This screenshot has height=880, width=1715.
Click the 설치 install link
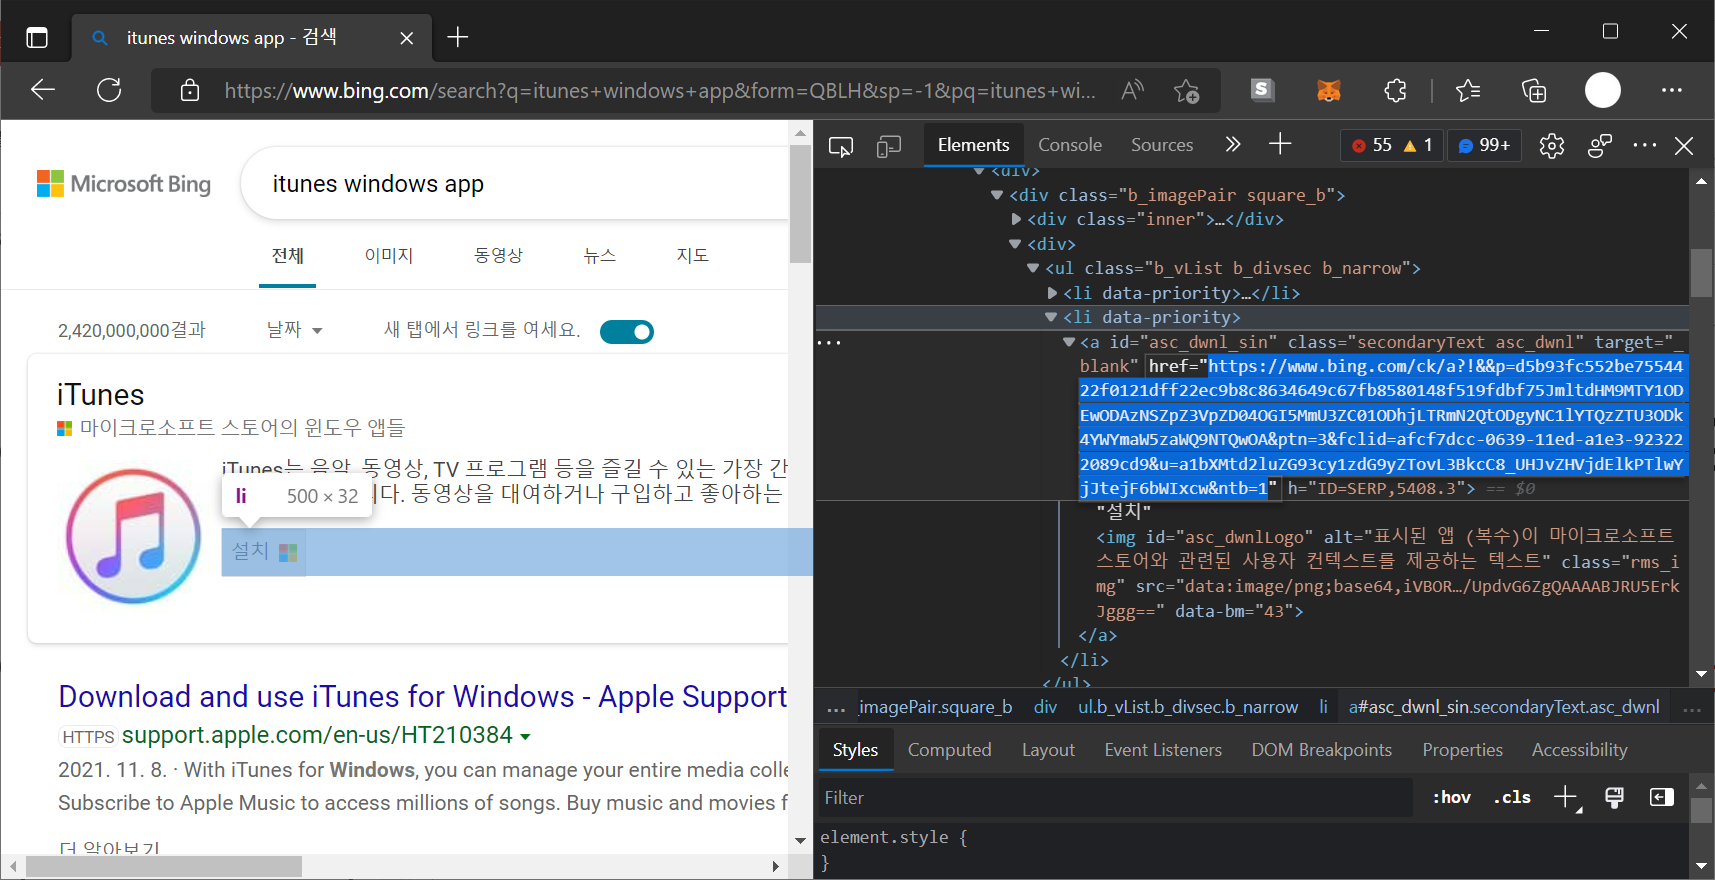264,551
